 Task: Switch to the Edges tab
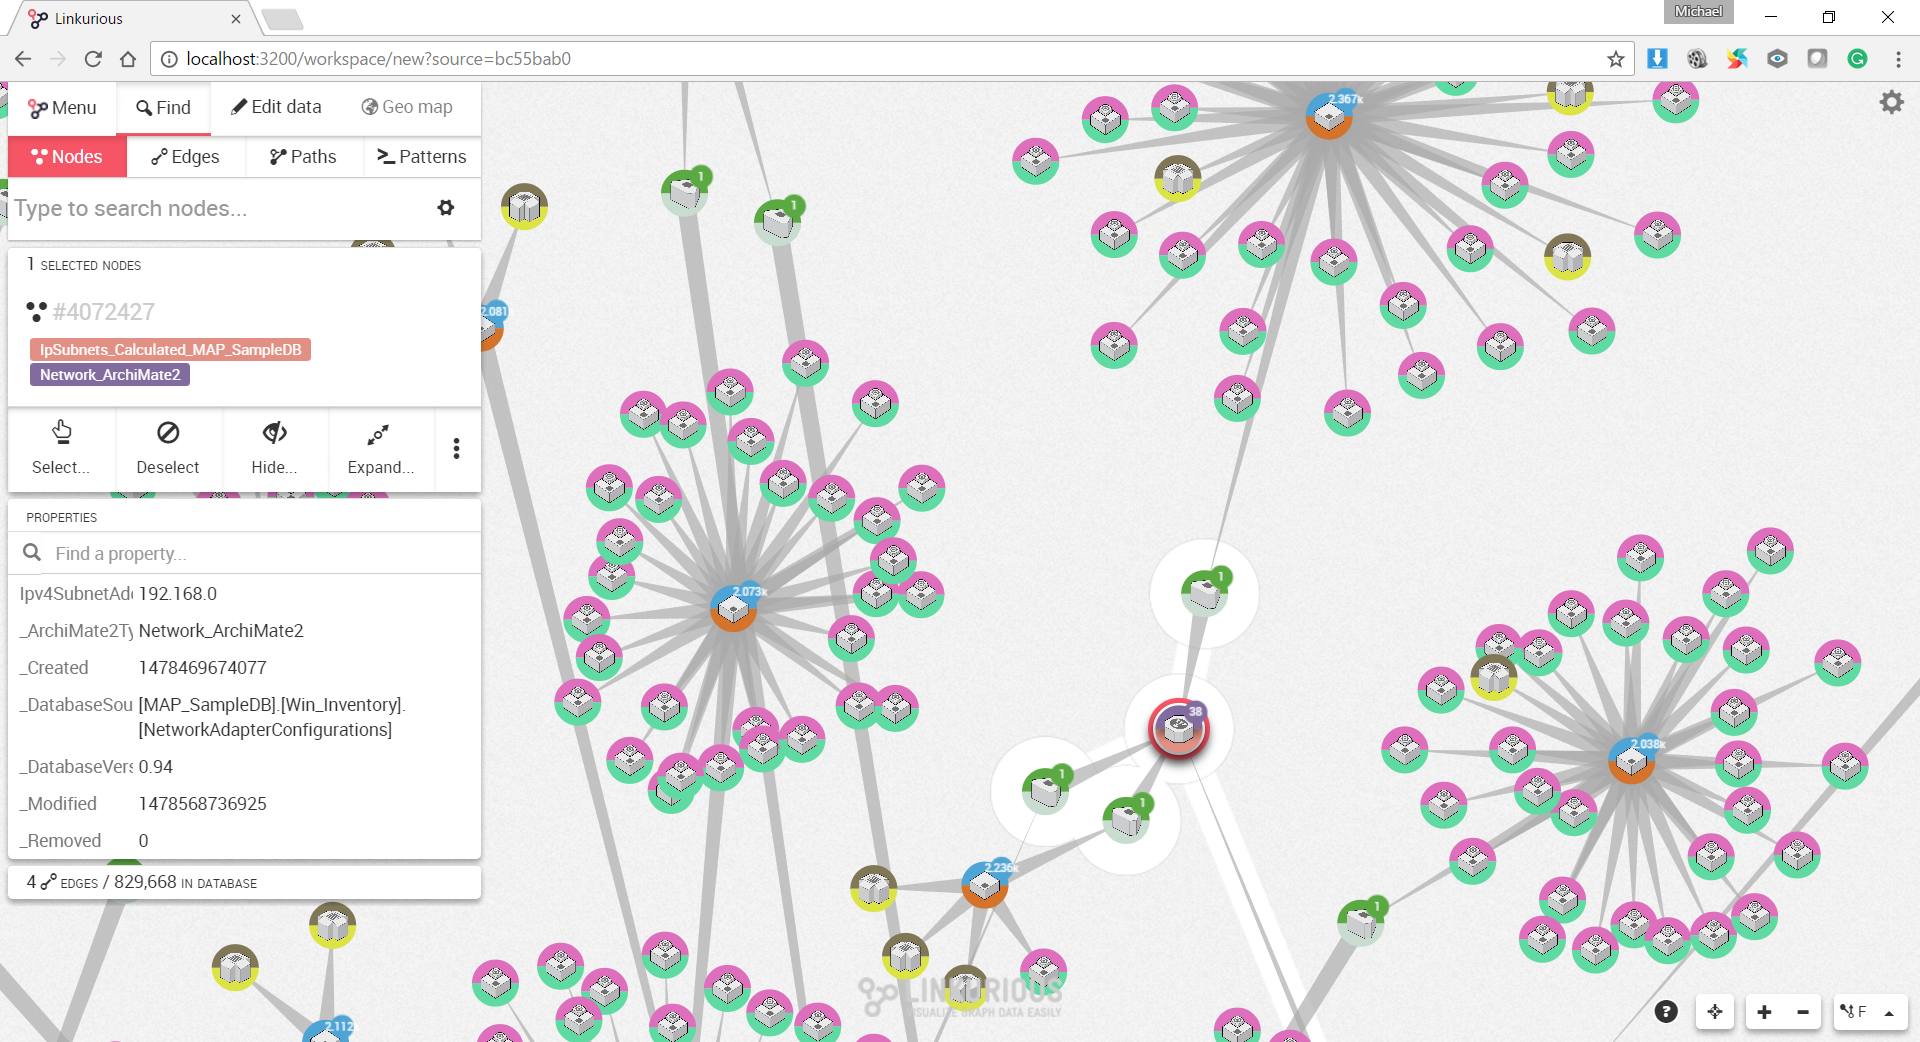point(185,157)
